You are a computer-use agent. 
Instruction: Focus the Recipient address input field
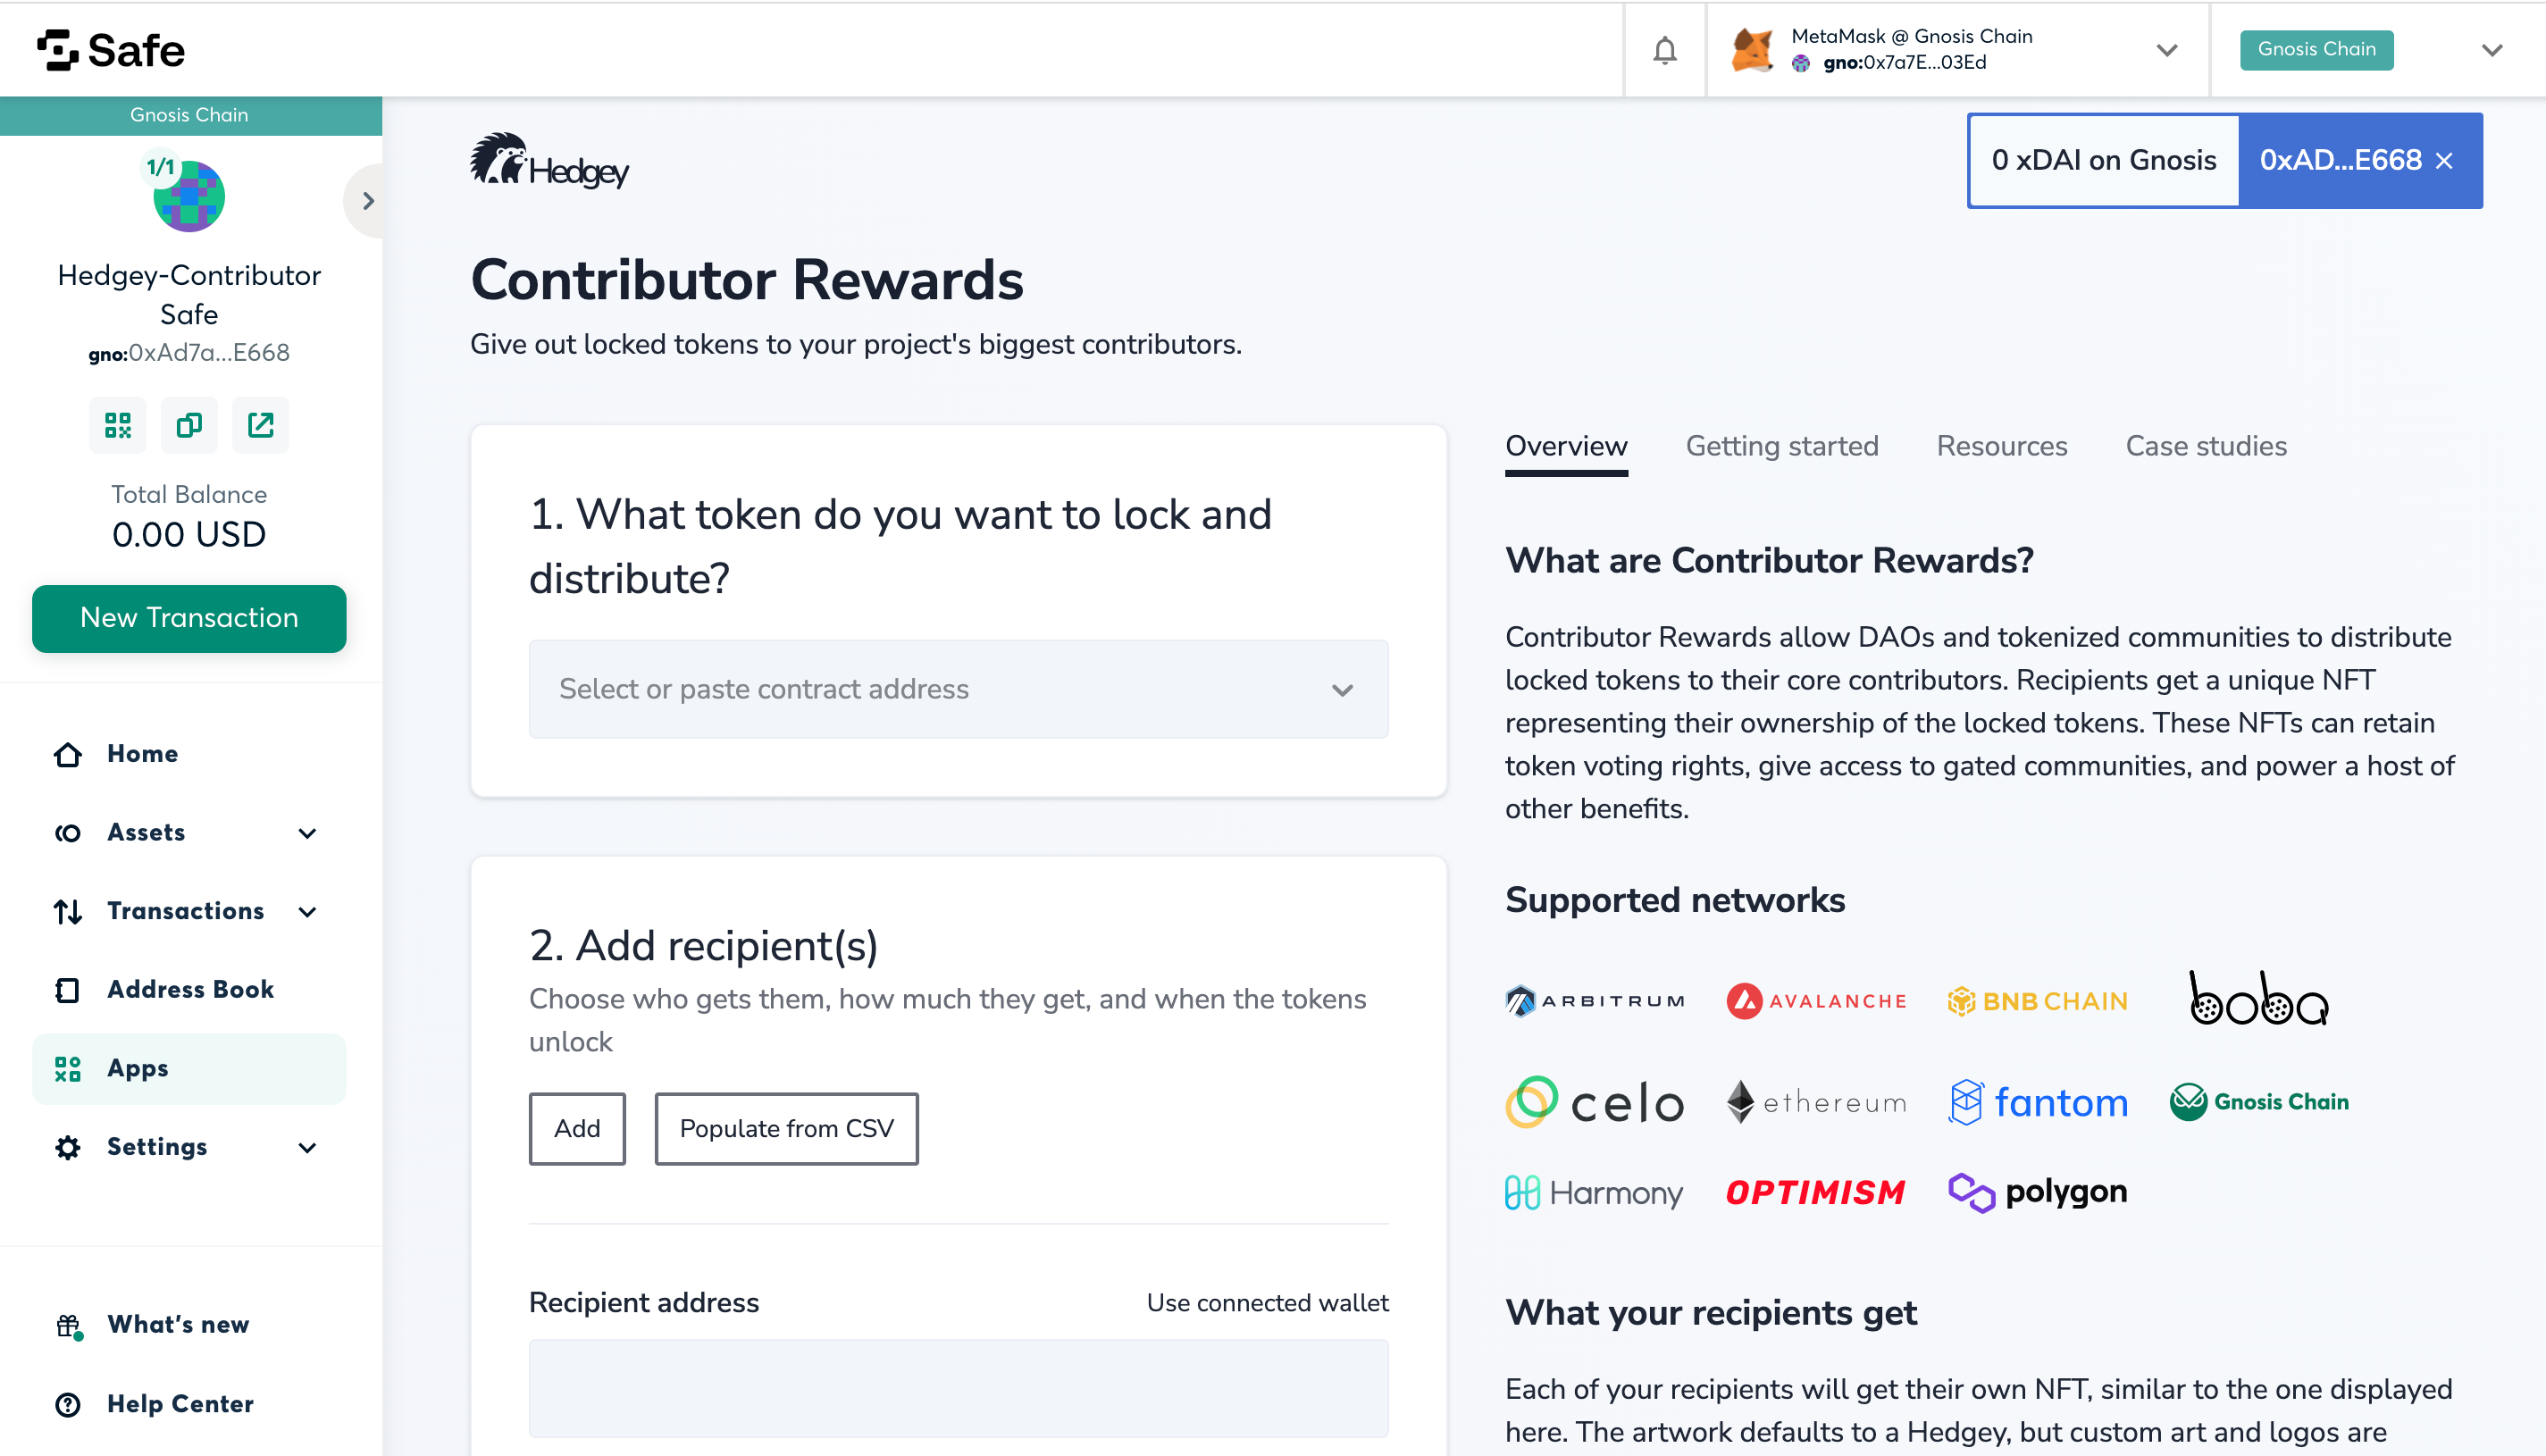tap(958, 1388)
